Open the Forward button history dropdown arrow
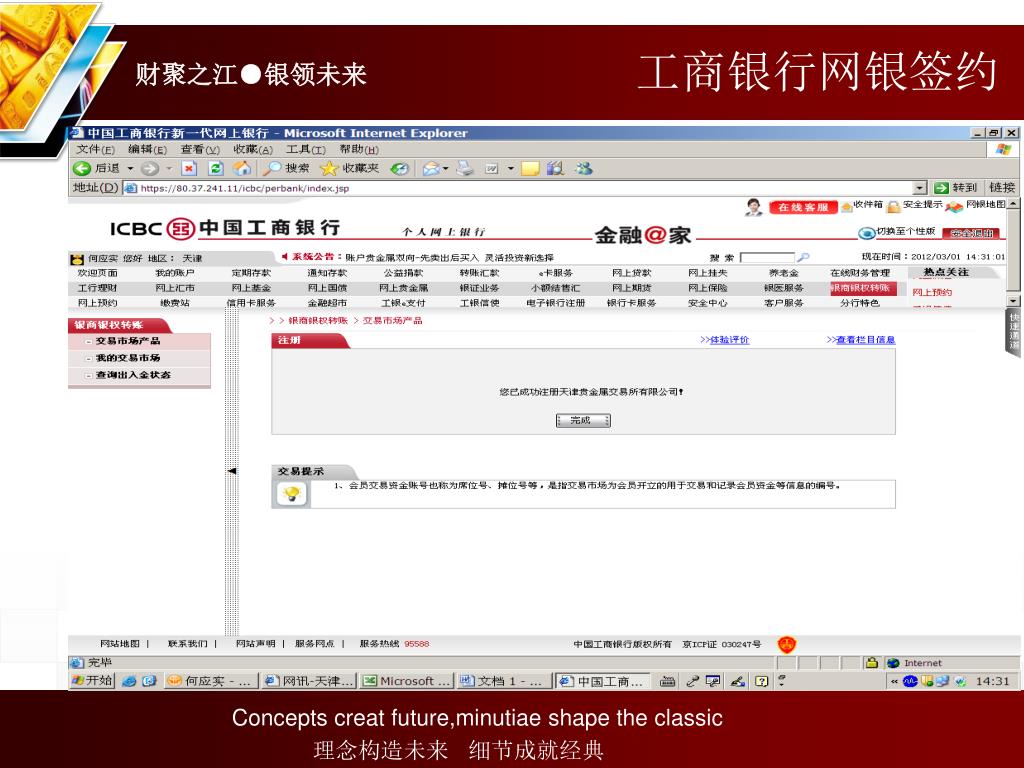1024x768 pixels. [169, 168]
